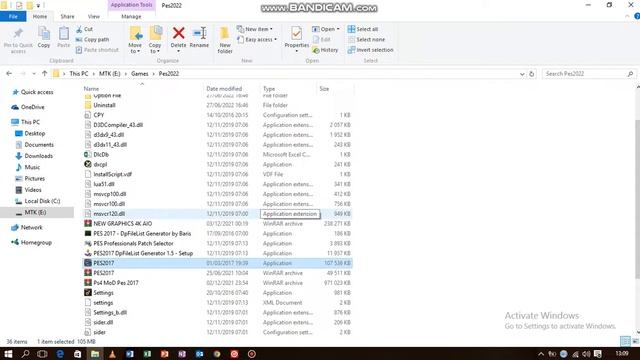Select Quick access in navigation pane
640x360 pixels.
click(x=37, y=92)
